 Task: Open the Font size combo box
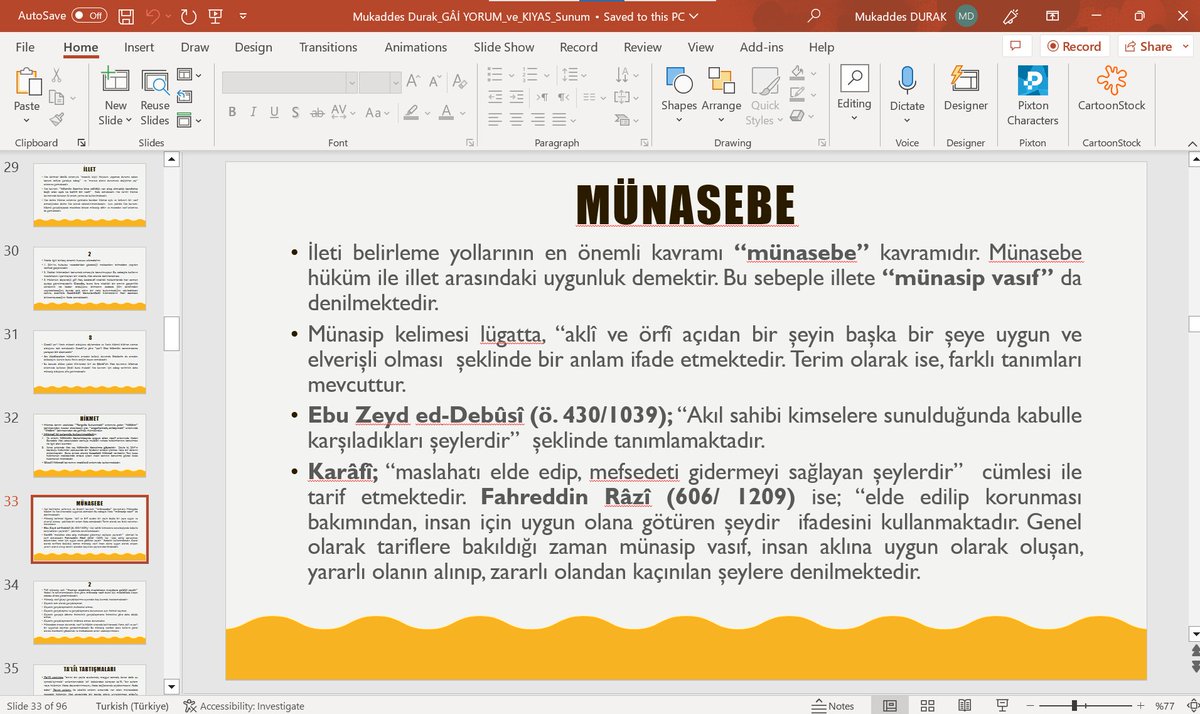(x=380, y=83)
